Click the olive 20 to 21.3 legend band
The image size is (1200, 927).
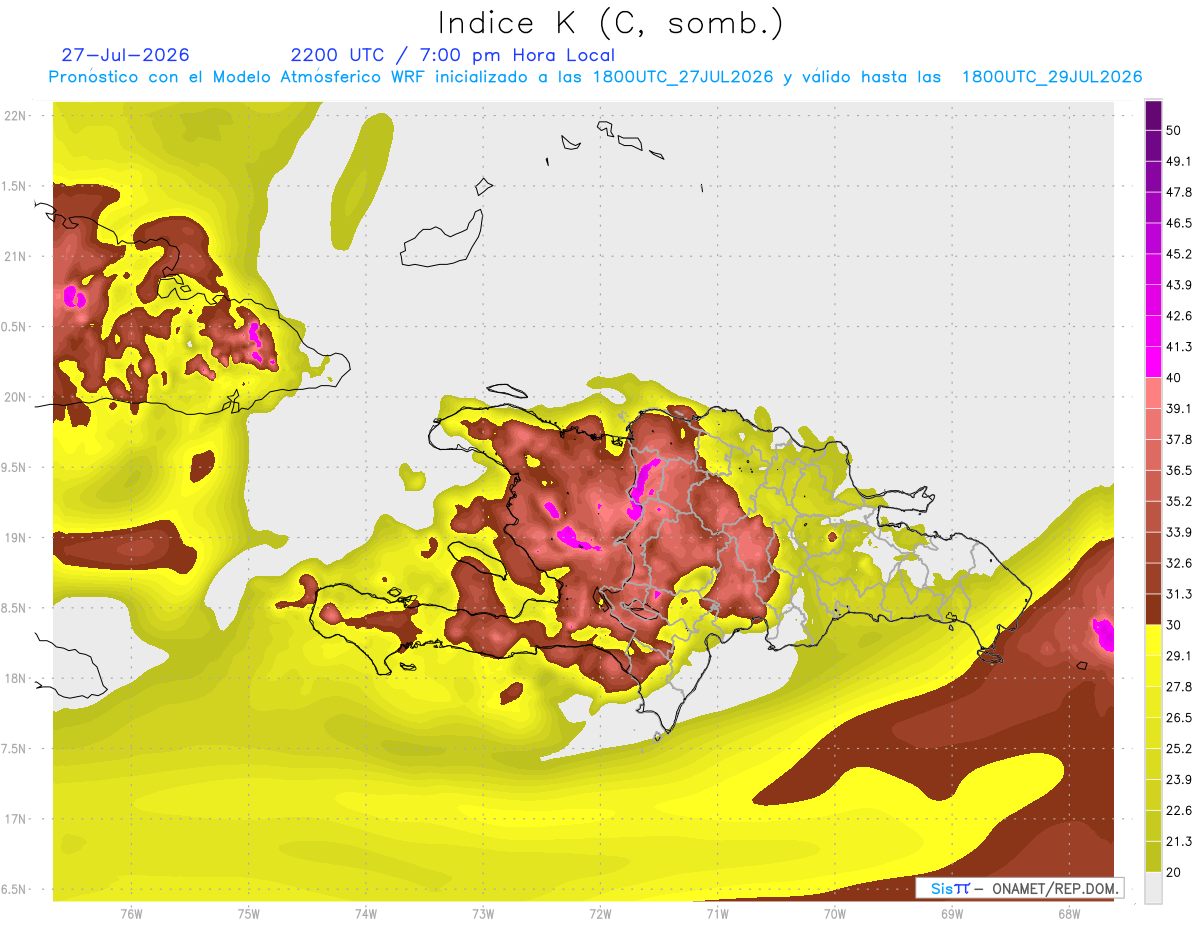(1153, 857)
